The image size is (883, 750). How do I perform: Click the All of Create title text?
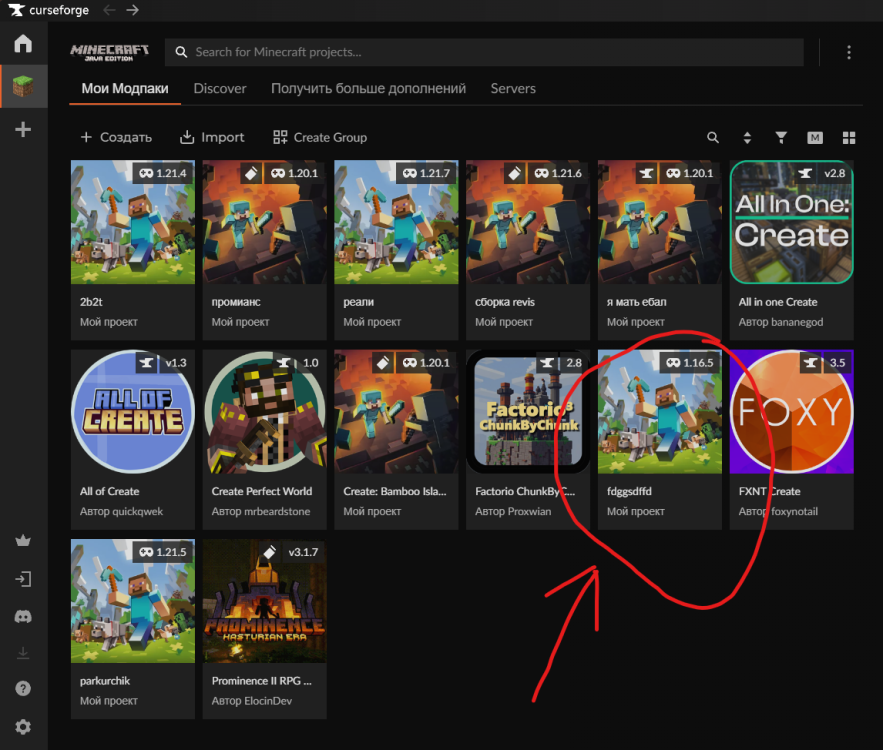point(109,492)
